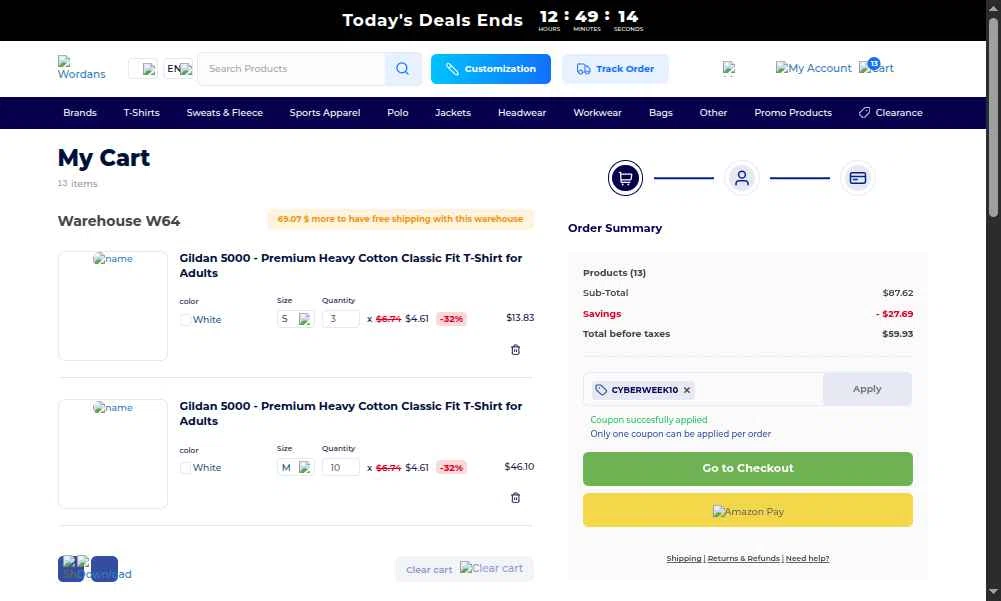1001x601 pixels.
Task: Click the Search Products field
Action: [292, 69]
